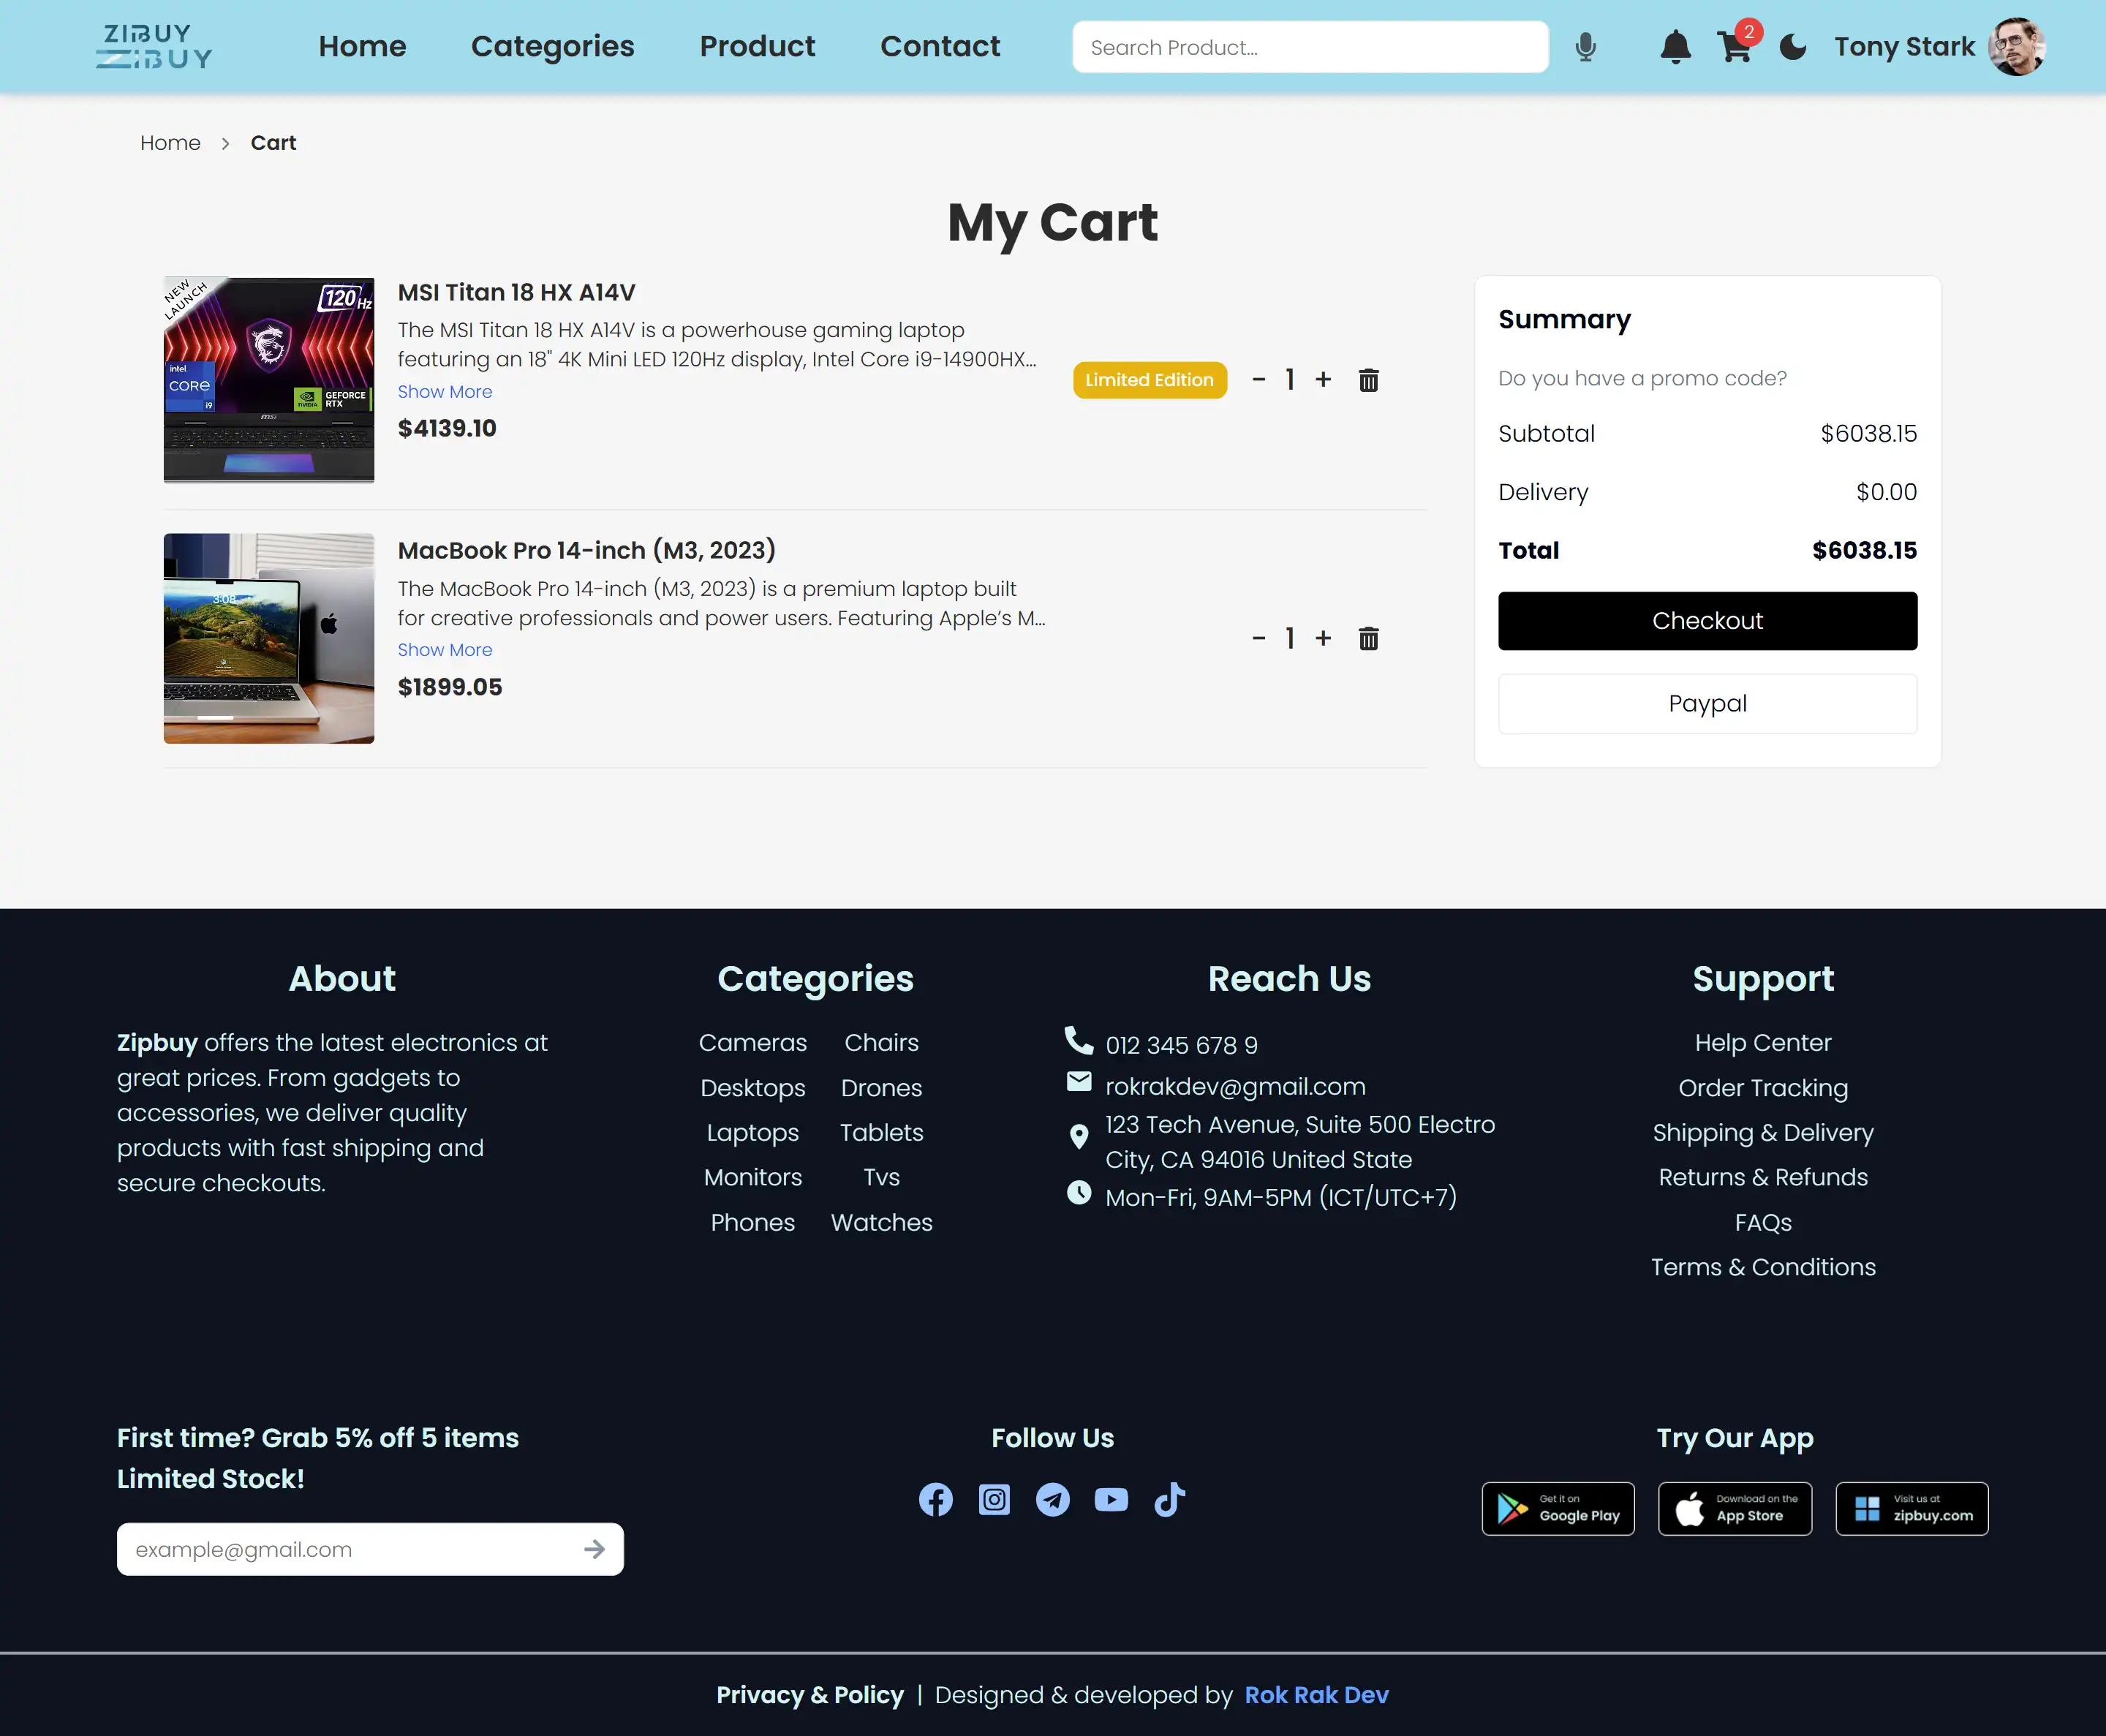This screenshot has width=2106, height=1736.
Task: Get it on Google Play badge
Action: coord(1558,1508)
